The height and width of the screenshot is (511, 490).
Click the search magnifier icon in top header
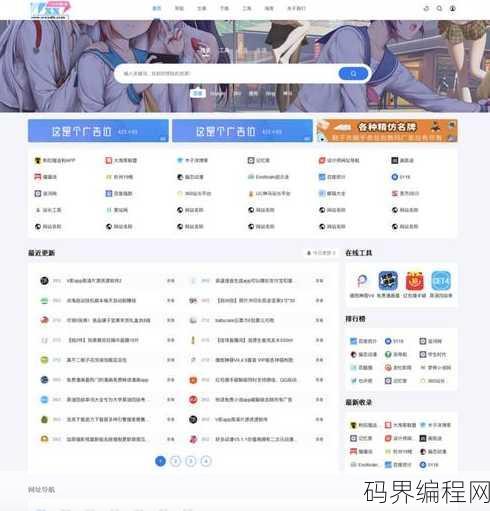point(439,8)
